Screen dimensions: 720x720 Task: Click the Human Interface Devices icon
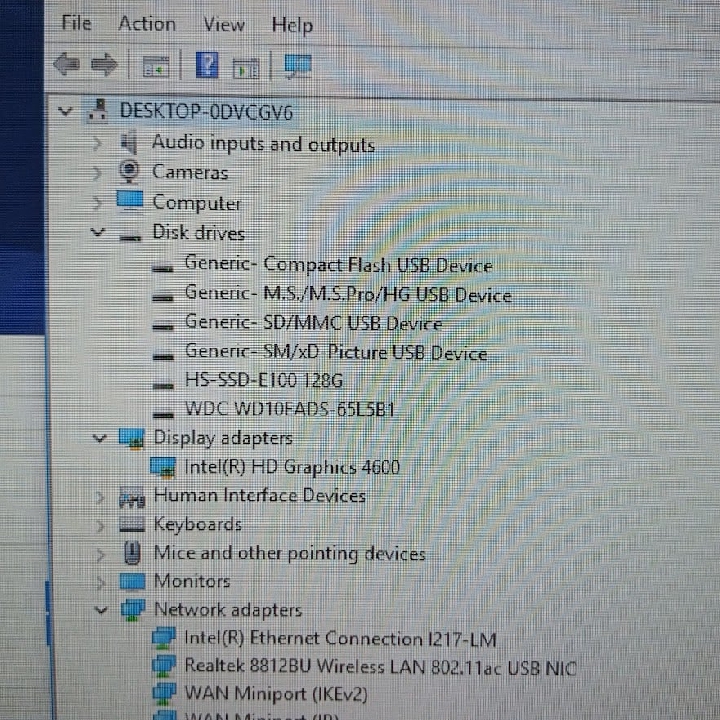click(x=132, y=497)
